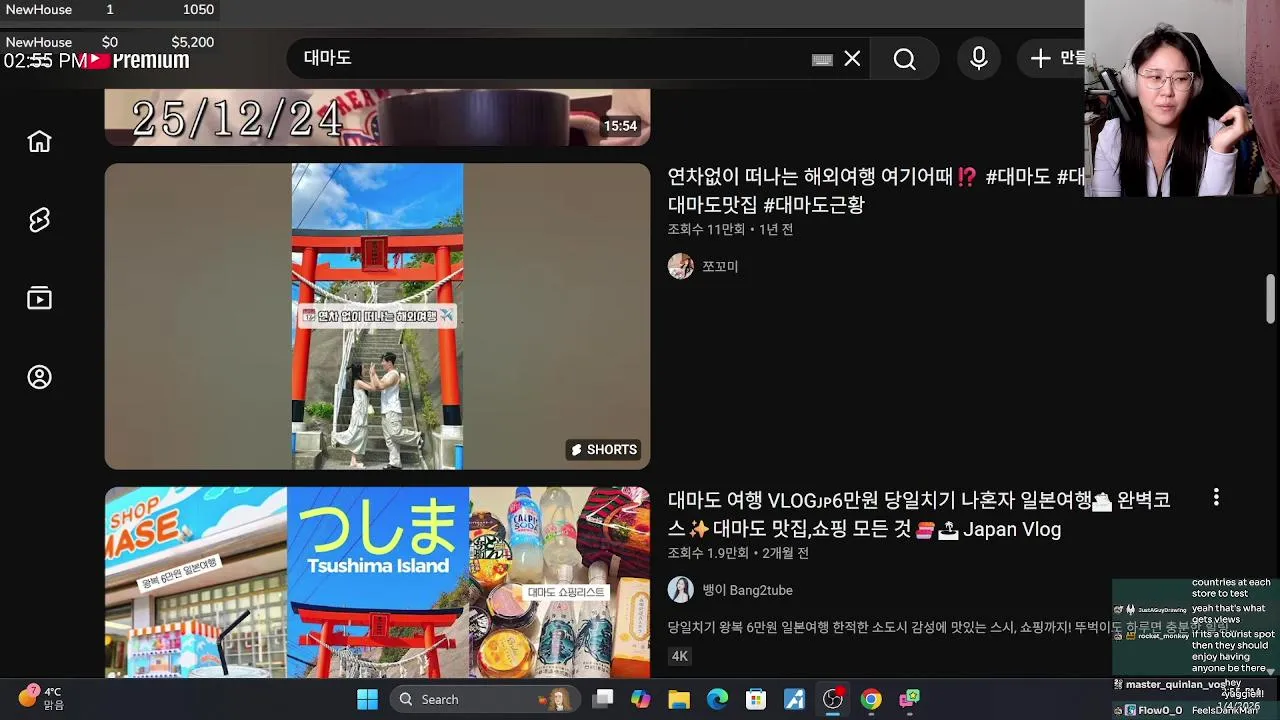Open the Subscriptions sidebar icon
Screen dimensions: 1280x720
coord(39,298)
